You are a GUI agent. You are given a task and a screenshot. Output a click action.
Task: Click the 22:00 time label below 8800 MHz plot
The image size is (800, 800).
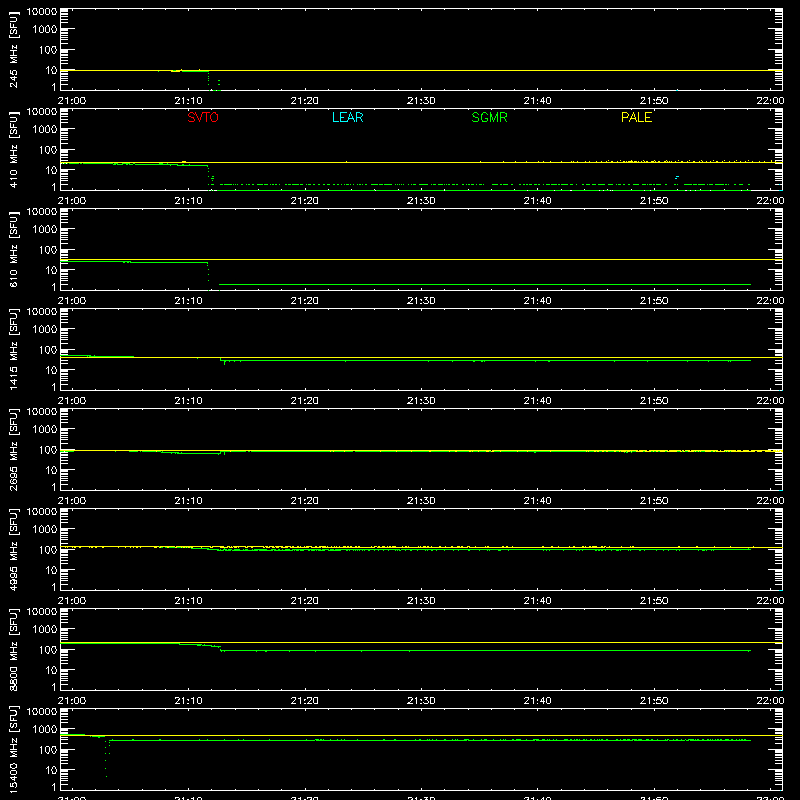pos(770,701)
